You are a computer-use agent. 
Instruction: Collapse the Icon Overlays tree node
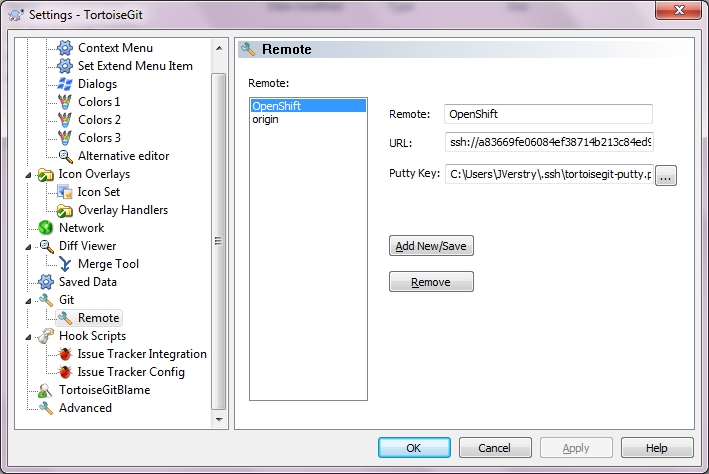point(28,175)
